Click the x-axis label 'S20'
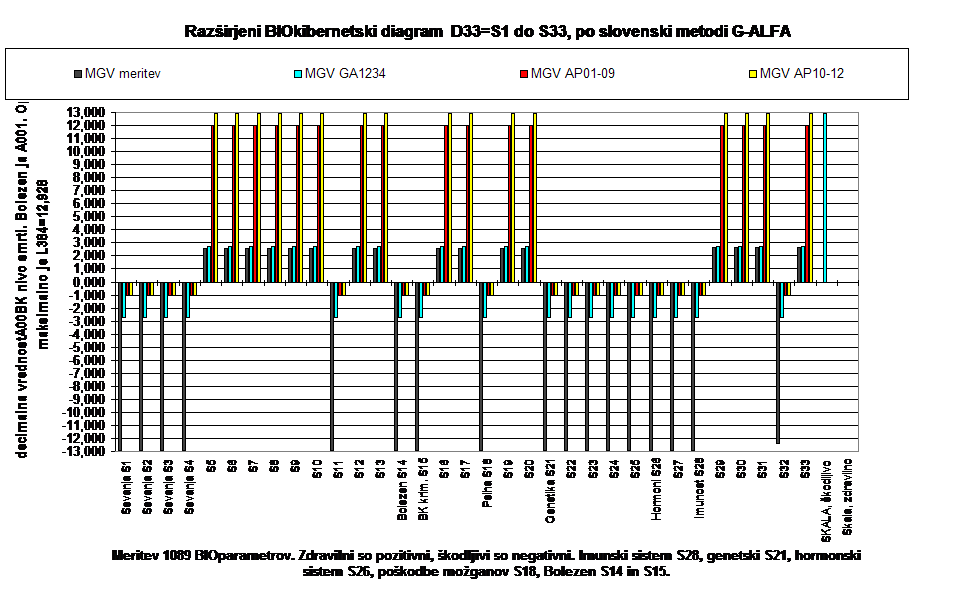Screen dimensions: 977x600 click(x=528, y=469)
